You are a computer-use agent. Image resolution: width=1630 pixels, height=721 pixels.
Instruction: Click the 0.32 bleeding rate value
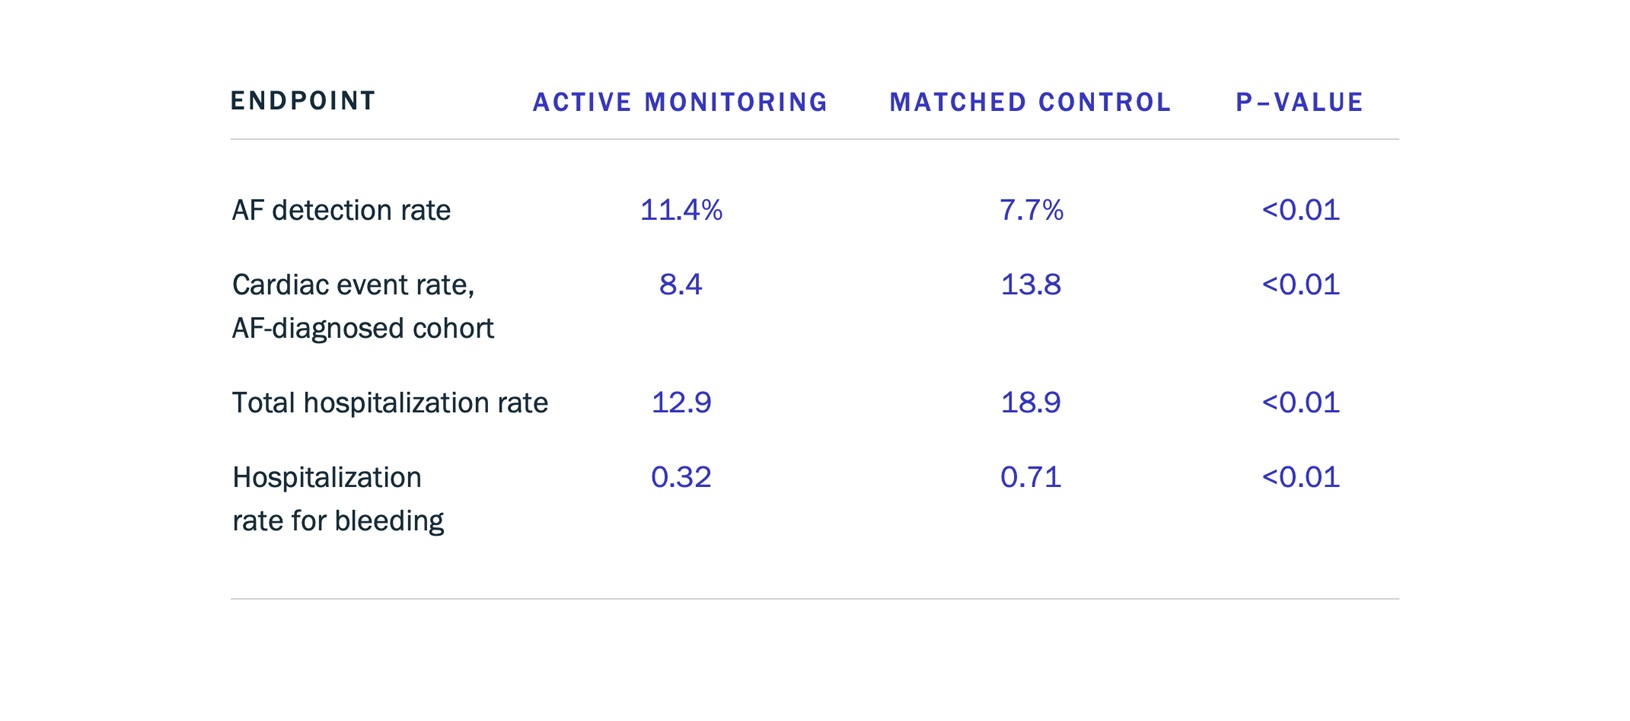point(681,477)
